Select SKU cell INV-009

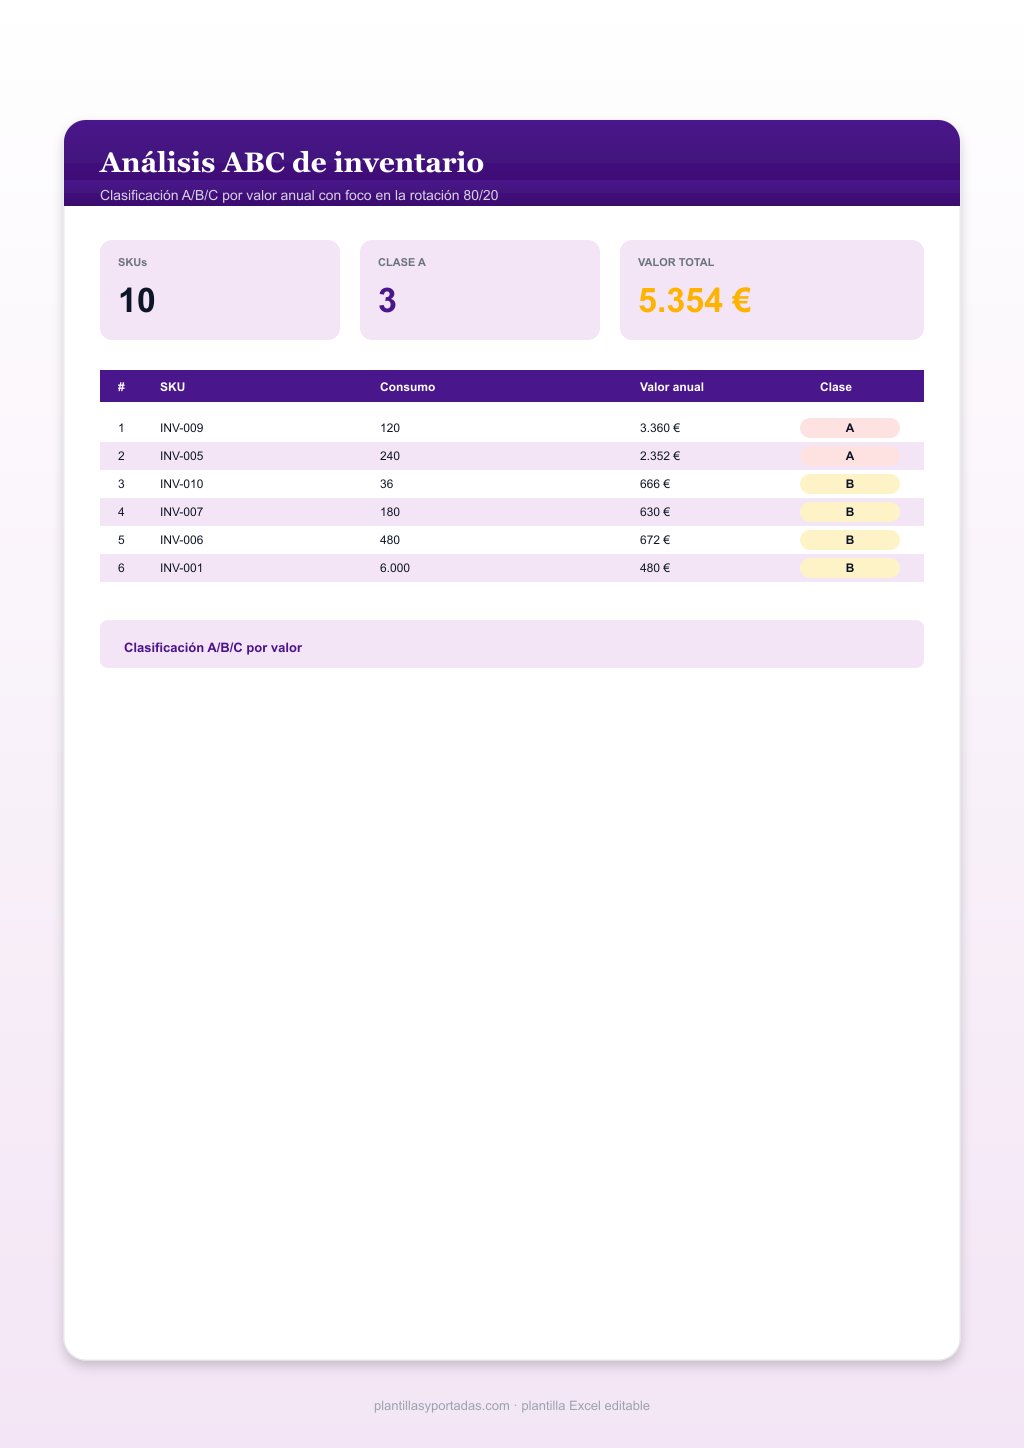181,428
